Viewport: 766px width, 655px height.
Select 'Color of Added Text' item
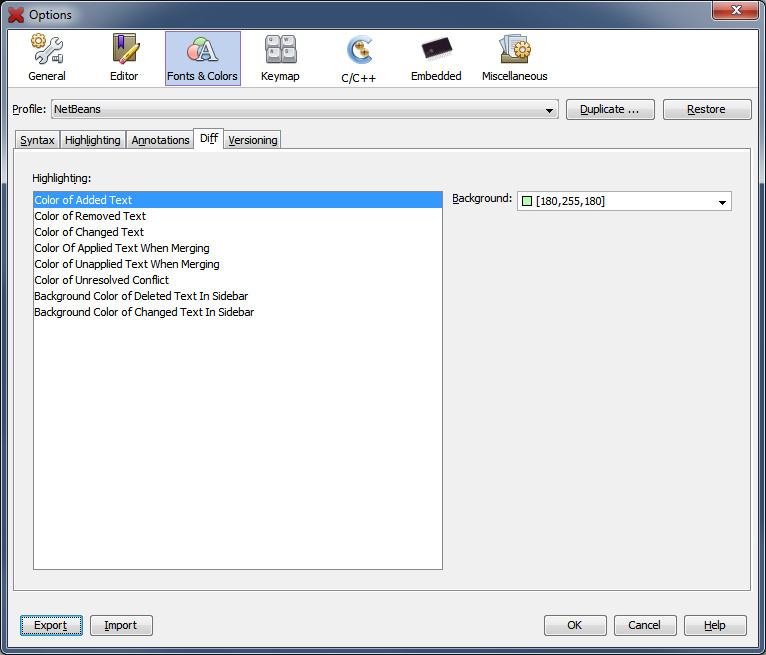(238, 200)
